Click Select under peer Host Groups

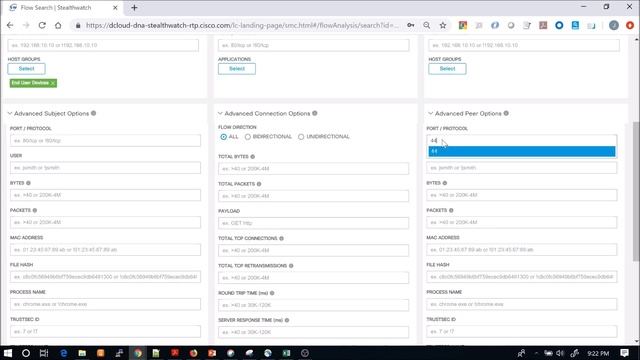click(447, 69)
